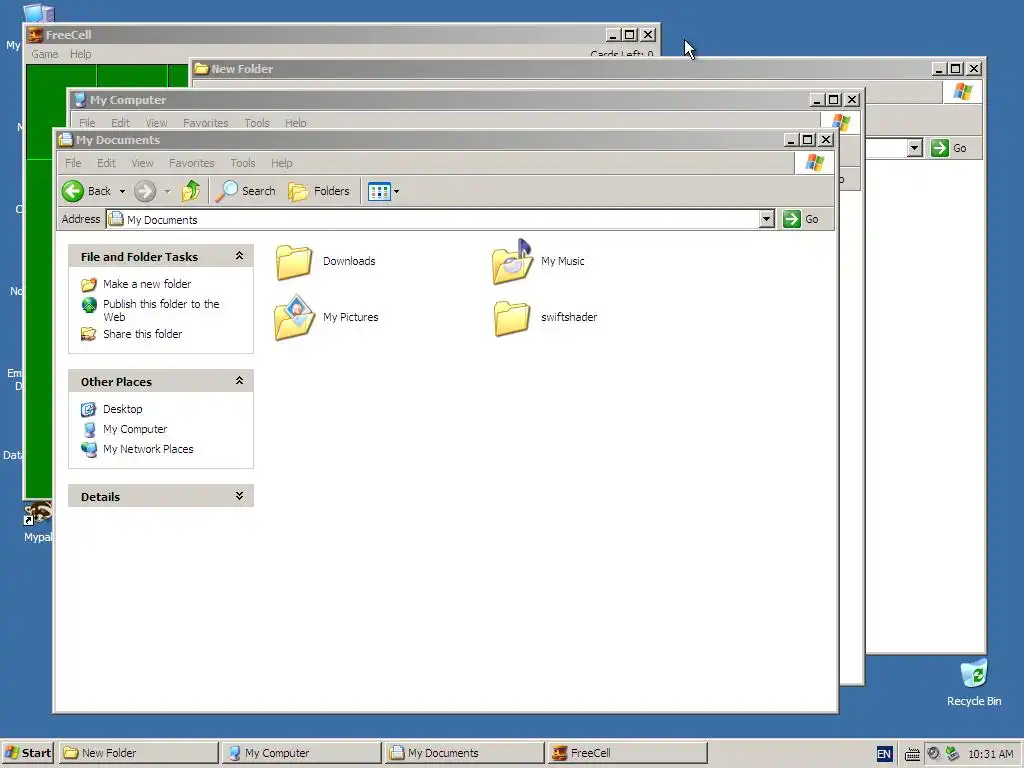This screenshot has height=768, width=1024.
Task: Go to Desktop from Other Places
Action: 122,409
